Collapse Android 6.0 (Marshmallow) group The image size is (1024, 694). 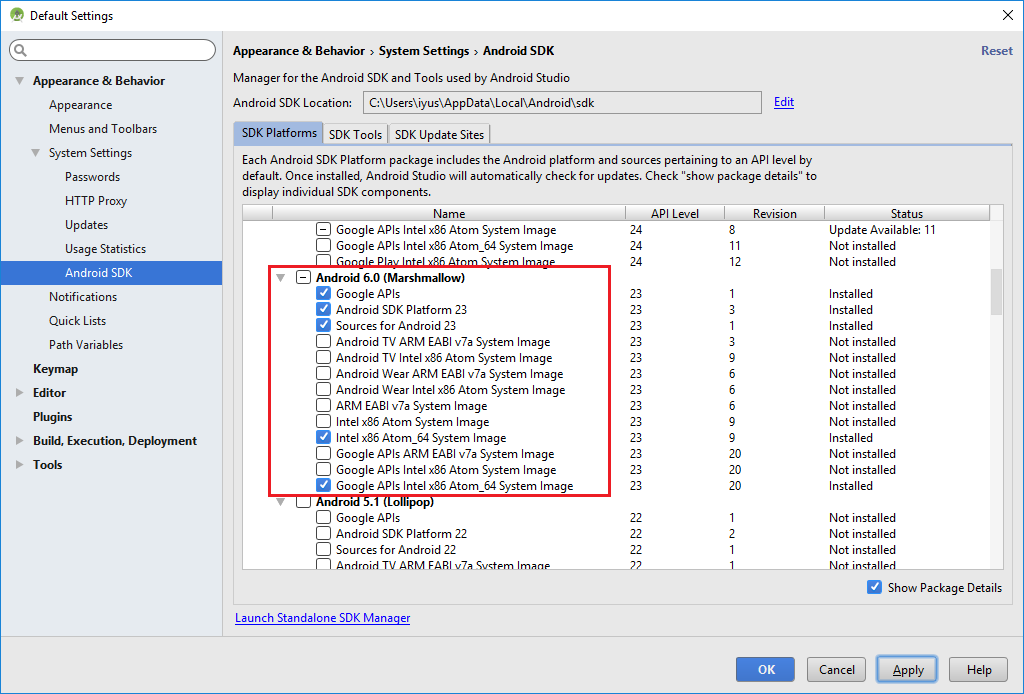(x=281, y=278)
